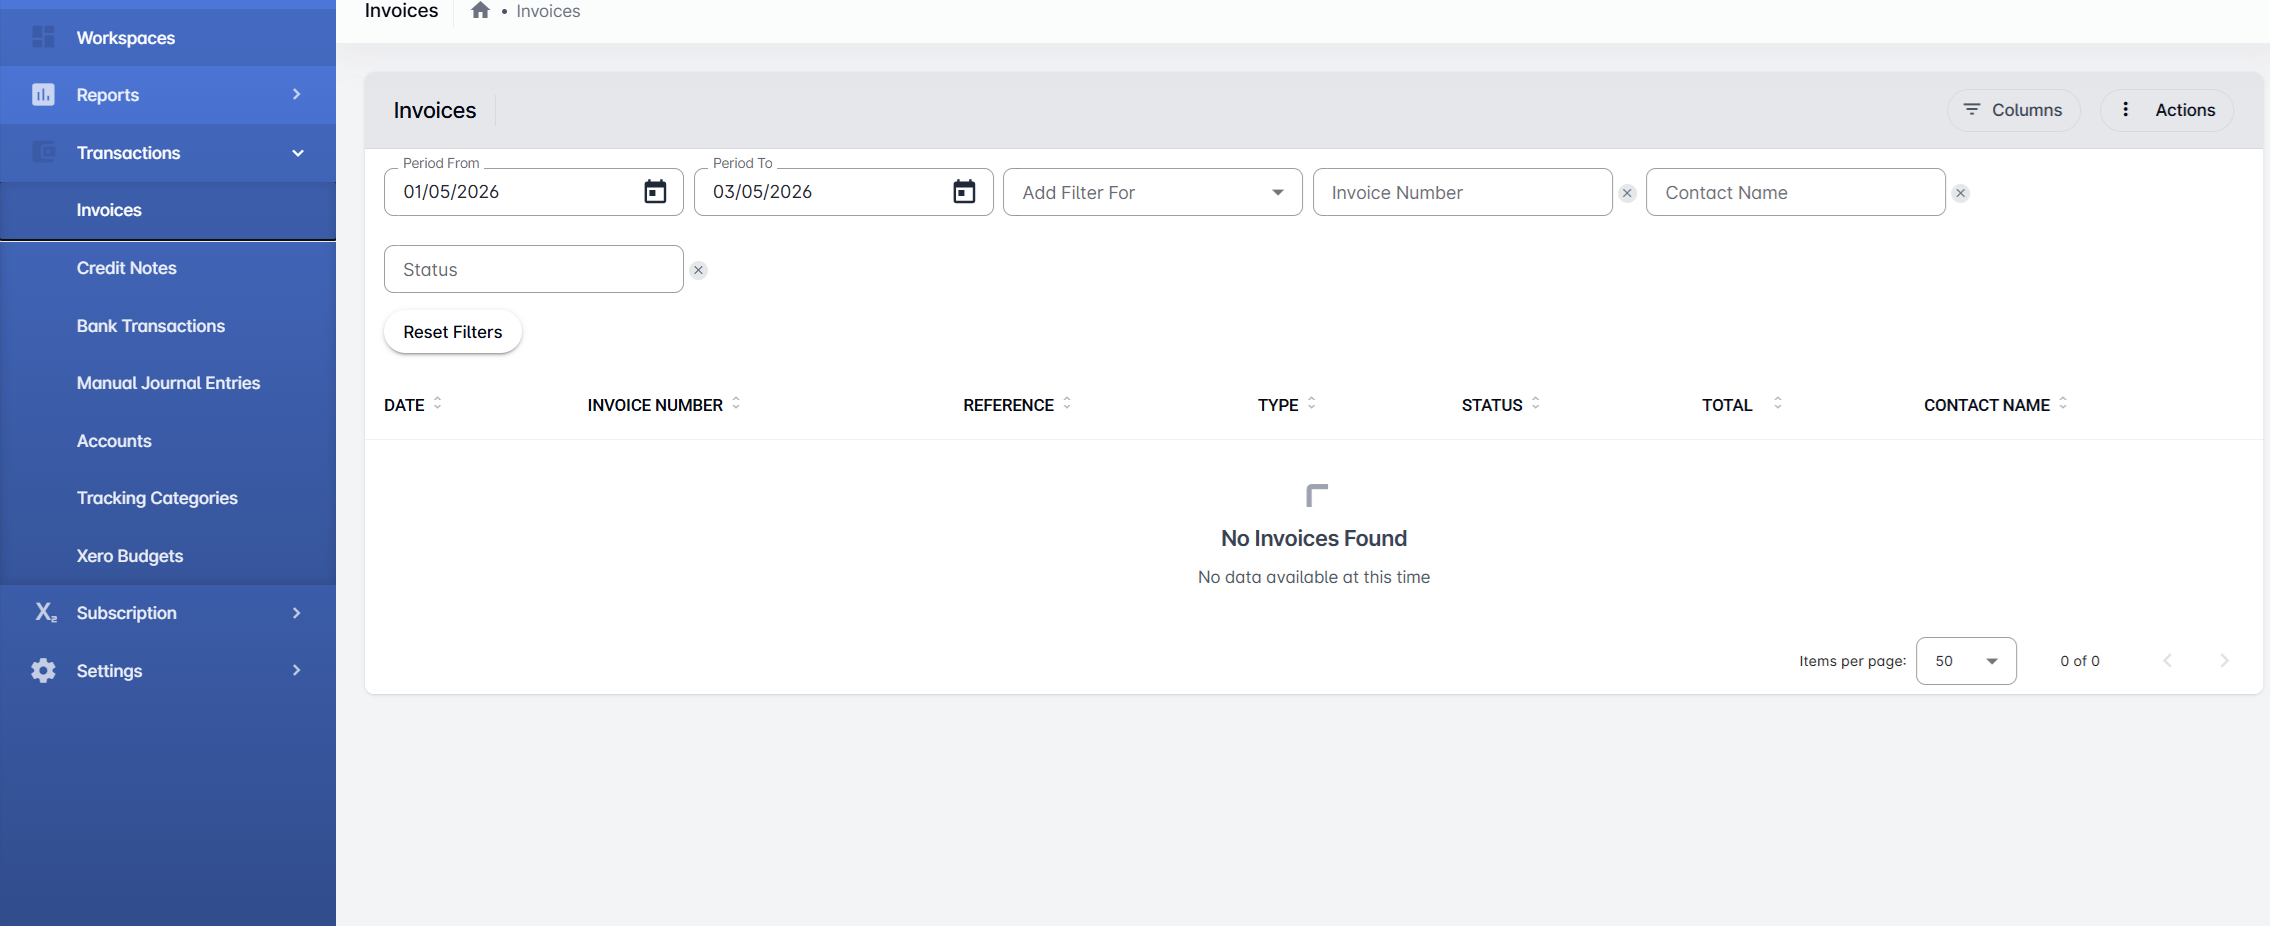Viewport: 2270px width, 926px height.
Task: Expand the Subscription menu chevron
Action: click(x=296, y=612)
